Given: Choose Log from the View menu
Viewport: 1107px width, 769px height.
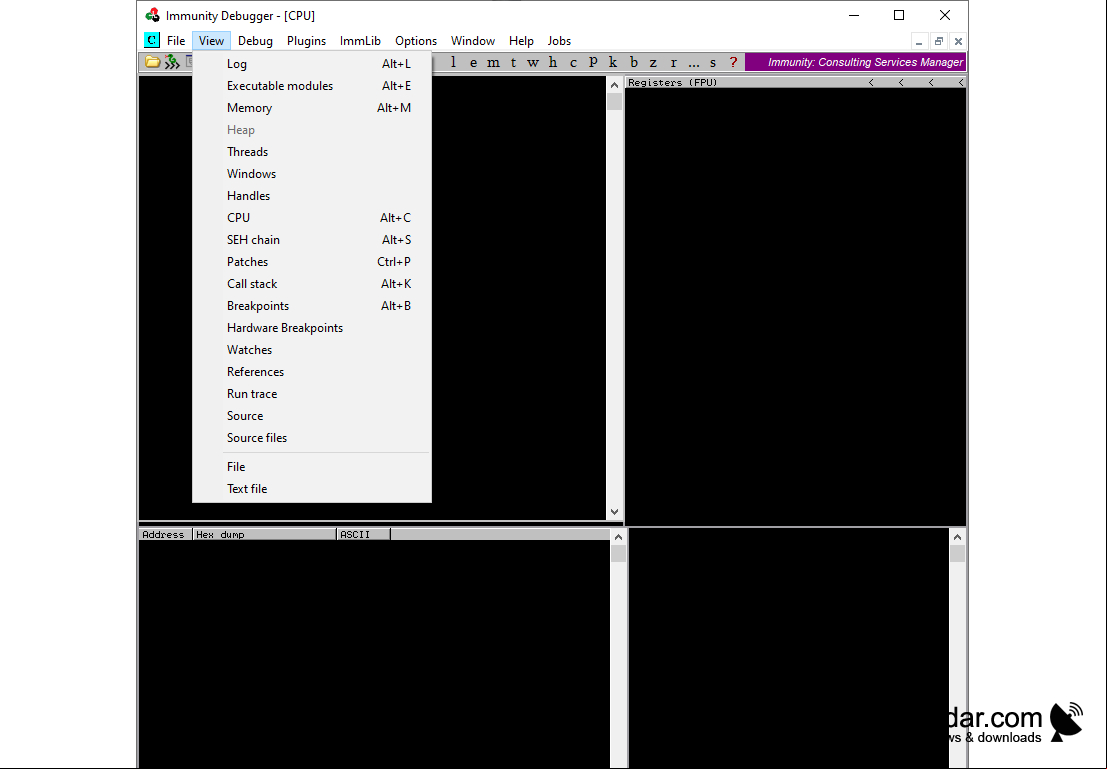Looking at the screenshot, I should pos(312,64).
